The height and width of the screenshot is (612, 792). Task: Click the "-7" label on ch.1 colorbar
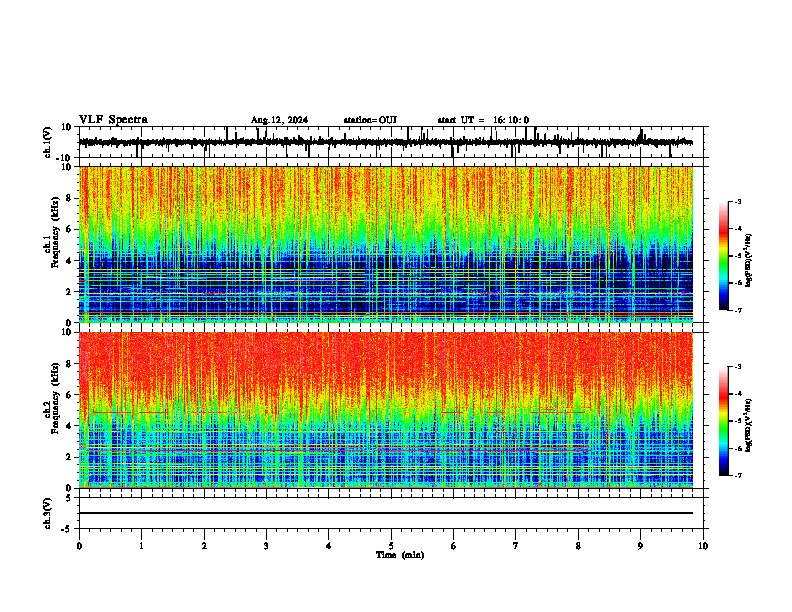tap(737, 310)
